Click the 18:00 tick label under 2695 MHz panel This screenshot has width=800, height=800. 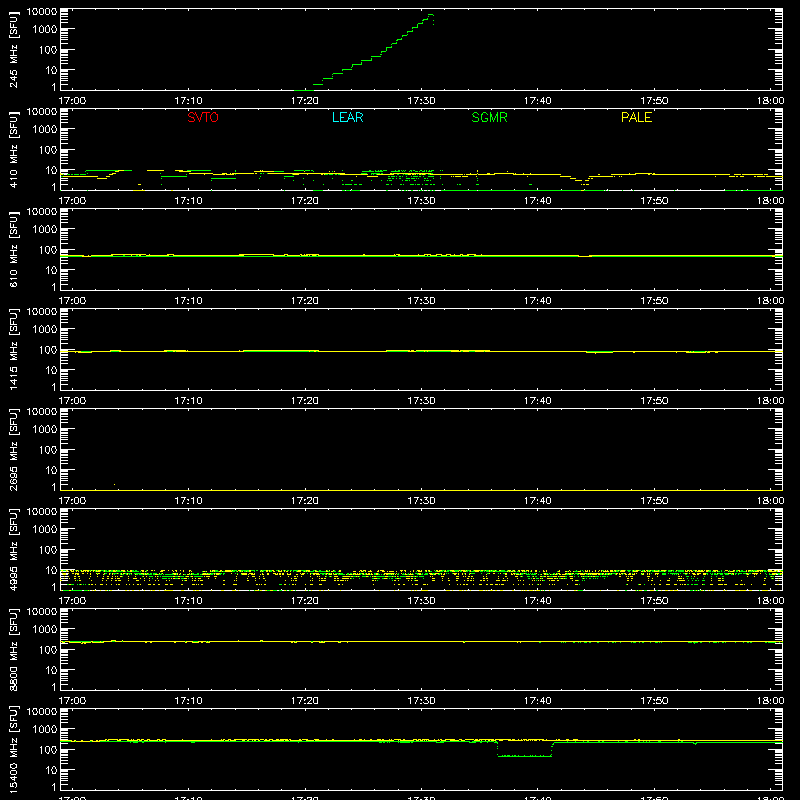(770, 501)
